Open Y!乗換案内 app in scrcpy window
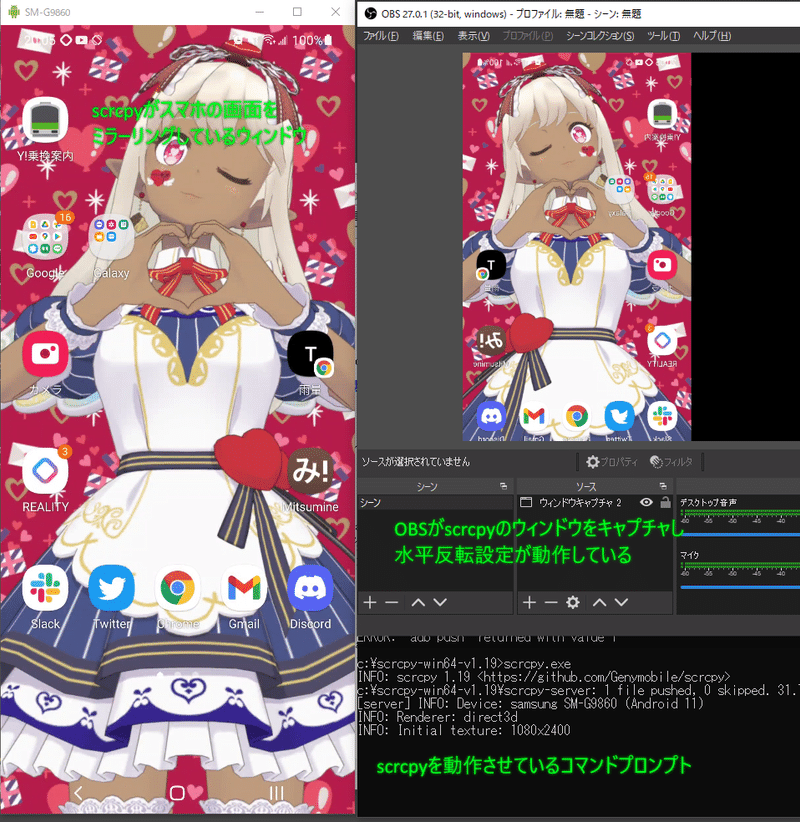This screenshot has width=800, height=822. [x=45, y=121]
